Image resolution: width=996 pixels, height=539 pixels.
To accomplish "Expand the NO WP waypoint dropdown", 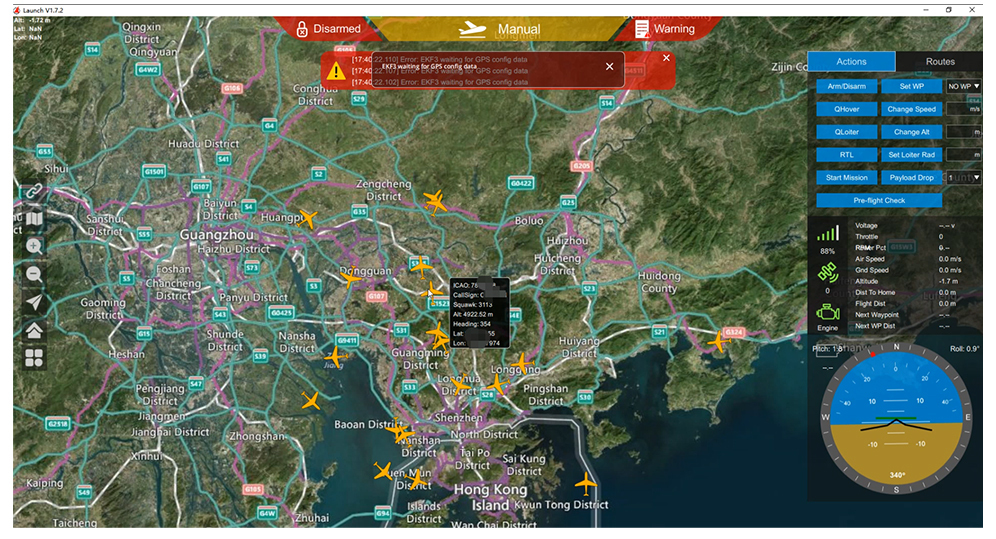I will (x=964, y=86).
